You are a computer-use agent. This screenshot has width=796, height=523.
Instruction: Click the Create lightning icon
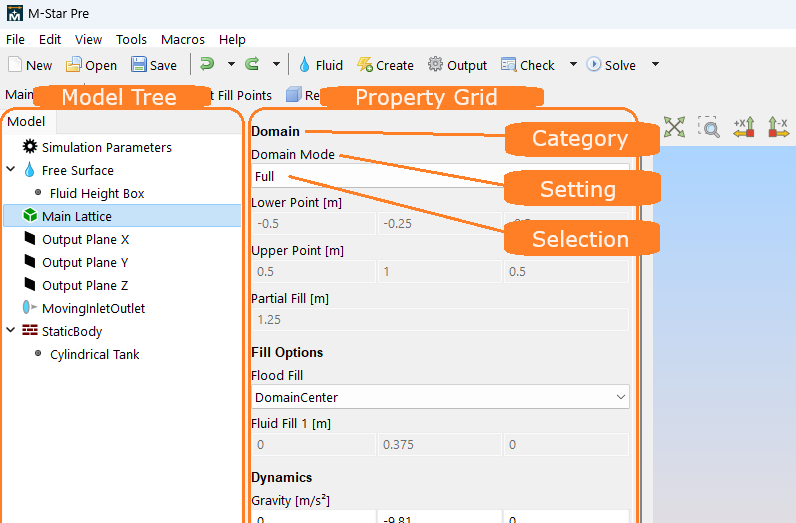tap(364, 64)
